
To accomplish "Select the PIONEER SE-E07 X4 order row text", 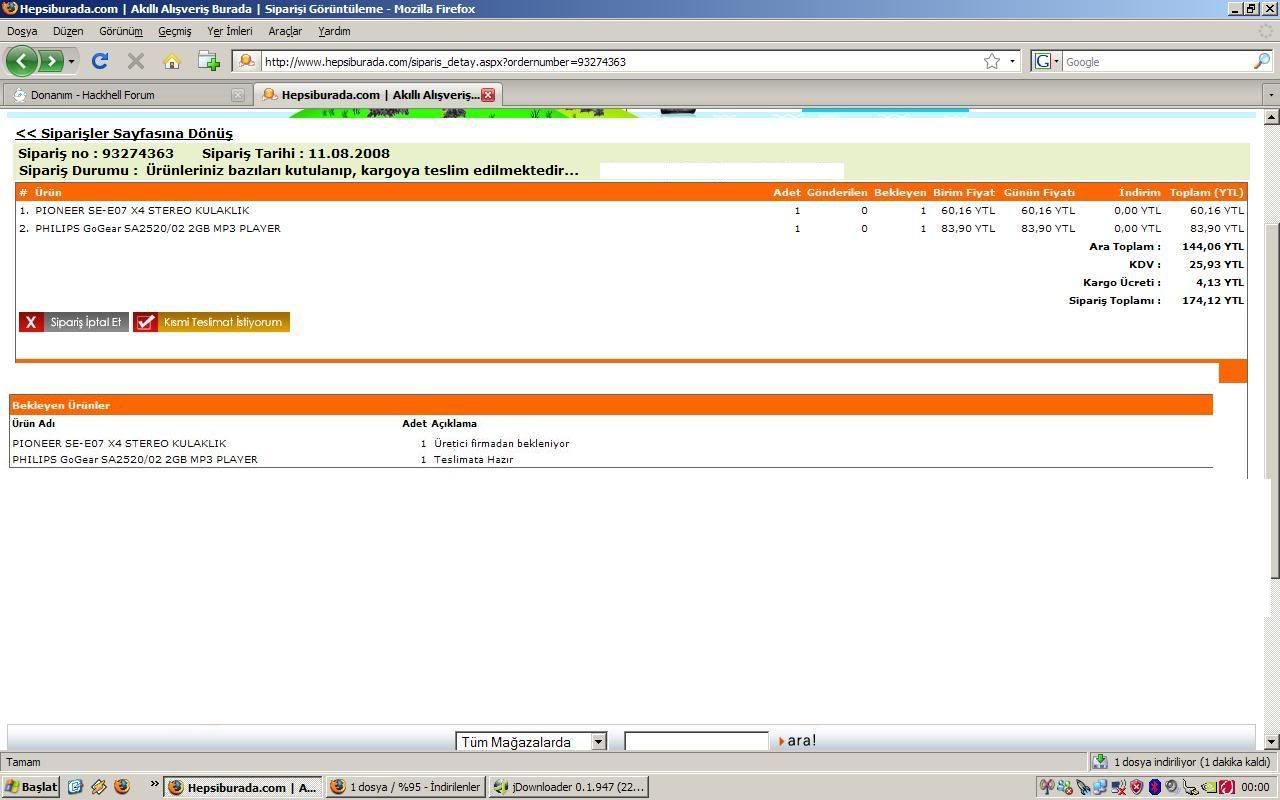I will pos(142,211).
